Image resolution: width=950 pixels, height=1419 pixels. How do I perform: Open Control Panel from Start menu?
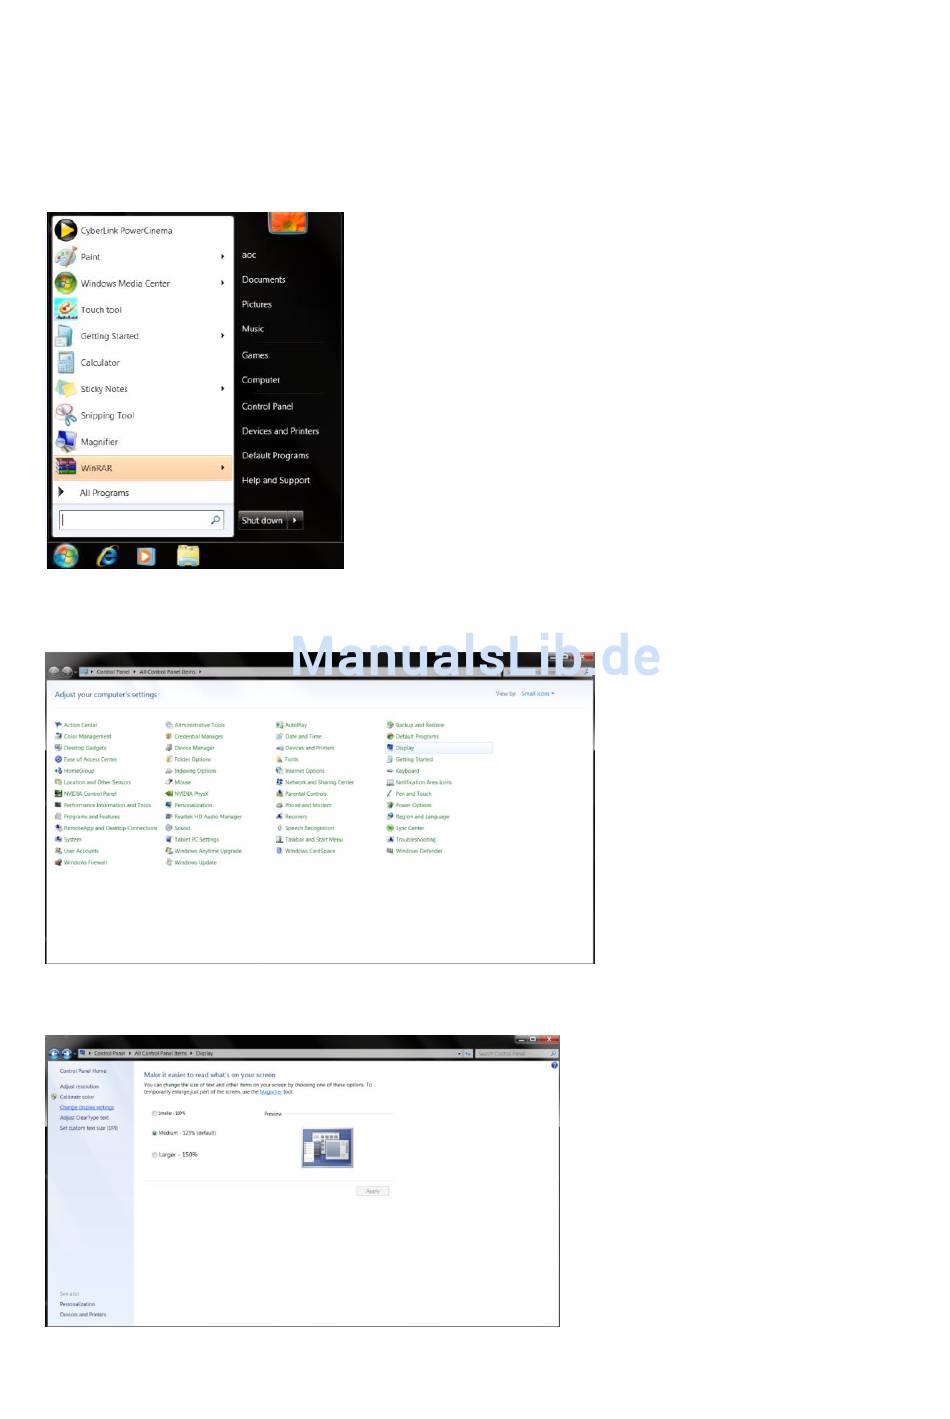(267, 406)
